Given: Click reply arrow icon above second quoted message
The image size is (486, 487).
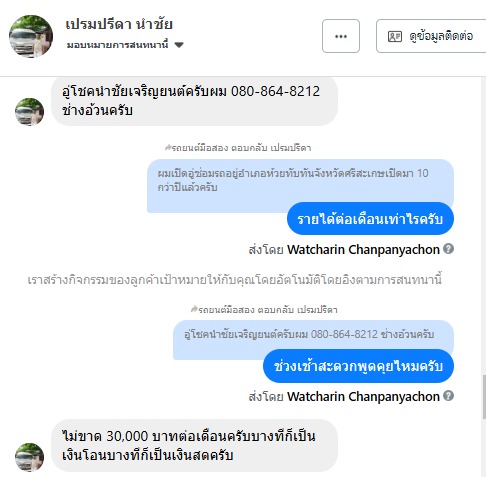Looking at the screenshot, I should click(x=194, y=309).
